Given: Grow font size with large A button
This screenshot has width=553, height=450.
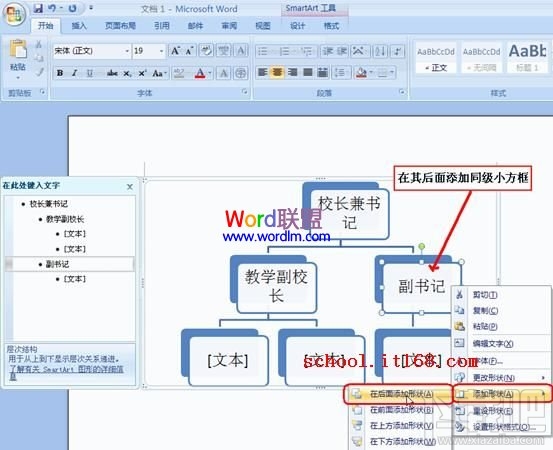Looking at the screenshot, I should click(175, 51).
